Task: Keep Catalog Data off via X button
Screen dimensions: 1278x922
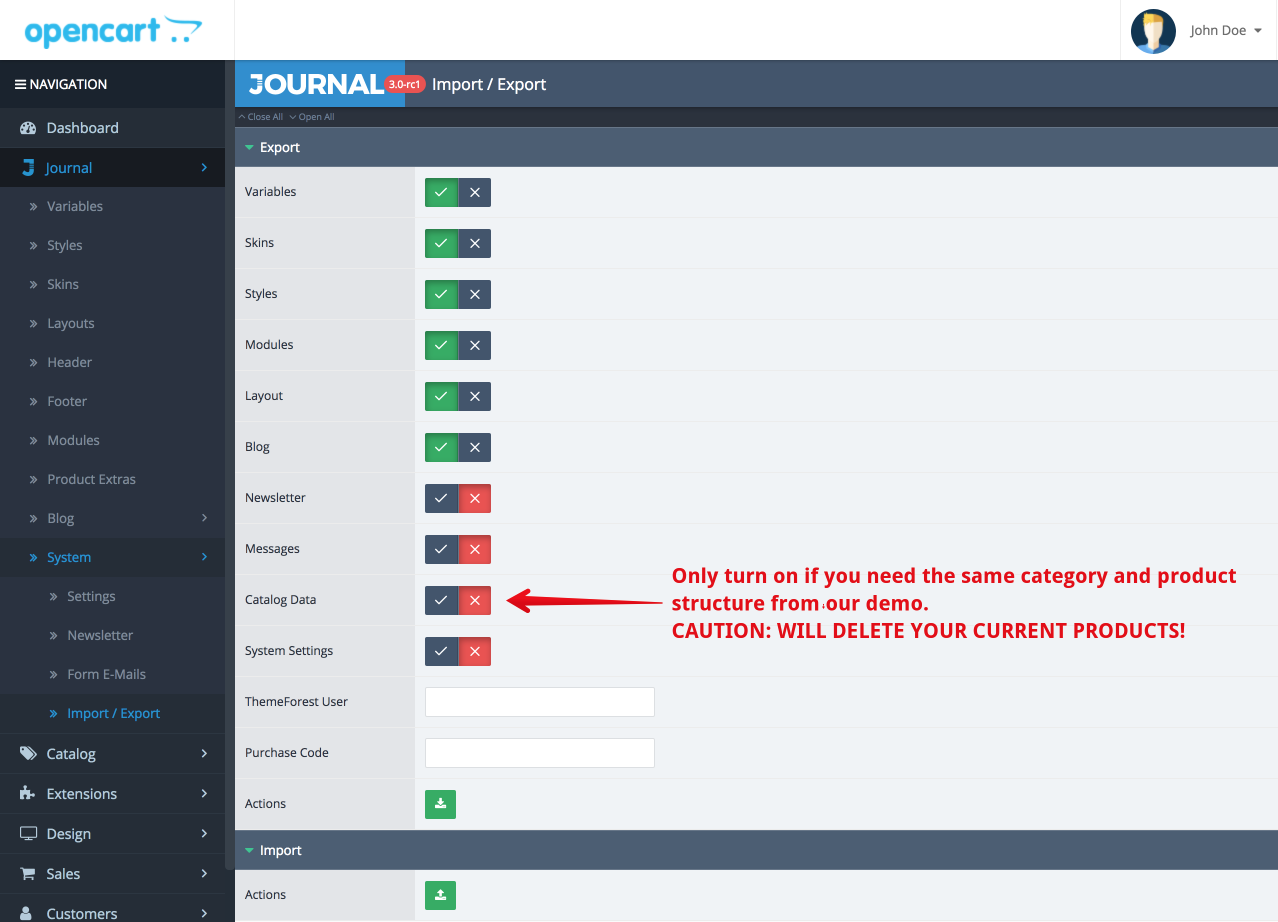Action: tap(475, 600)
